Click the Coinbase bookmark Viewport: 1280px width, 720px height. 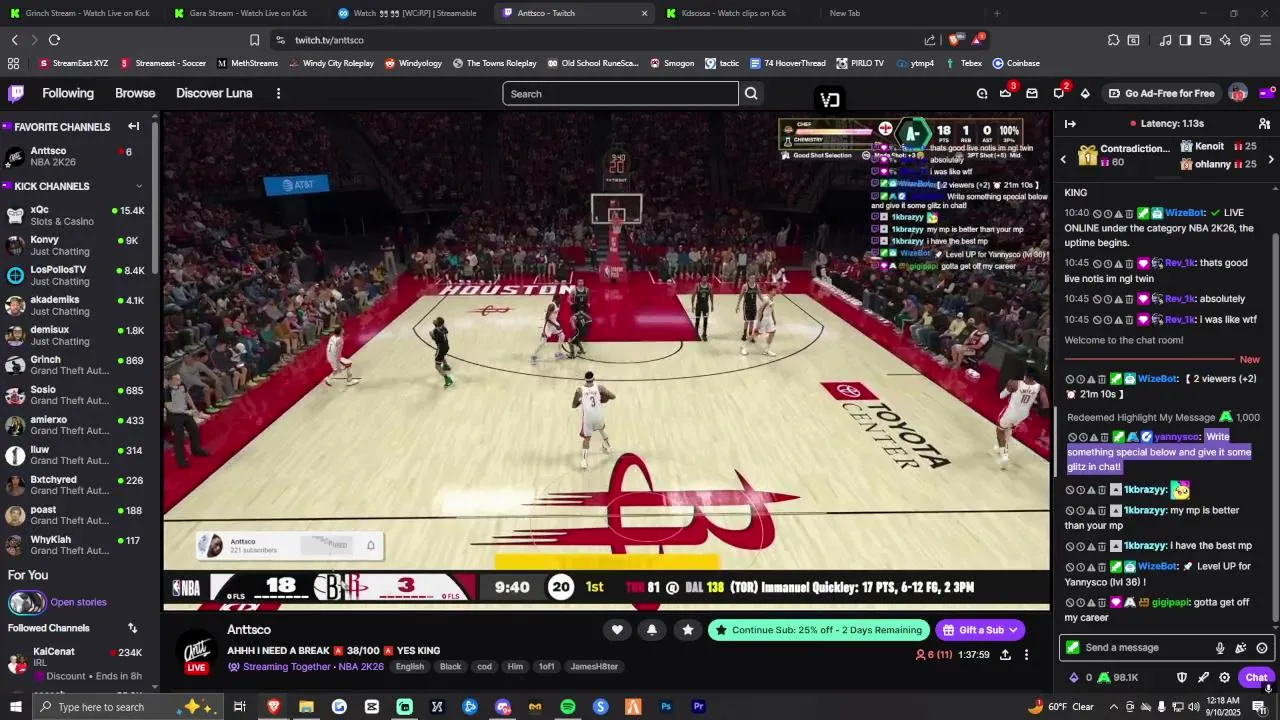1016,63
